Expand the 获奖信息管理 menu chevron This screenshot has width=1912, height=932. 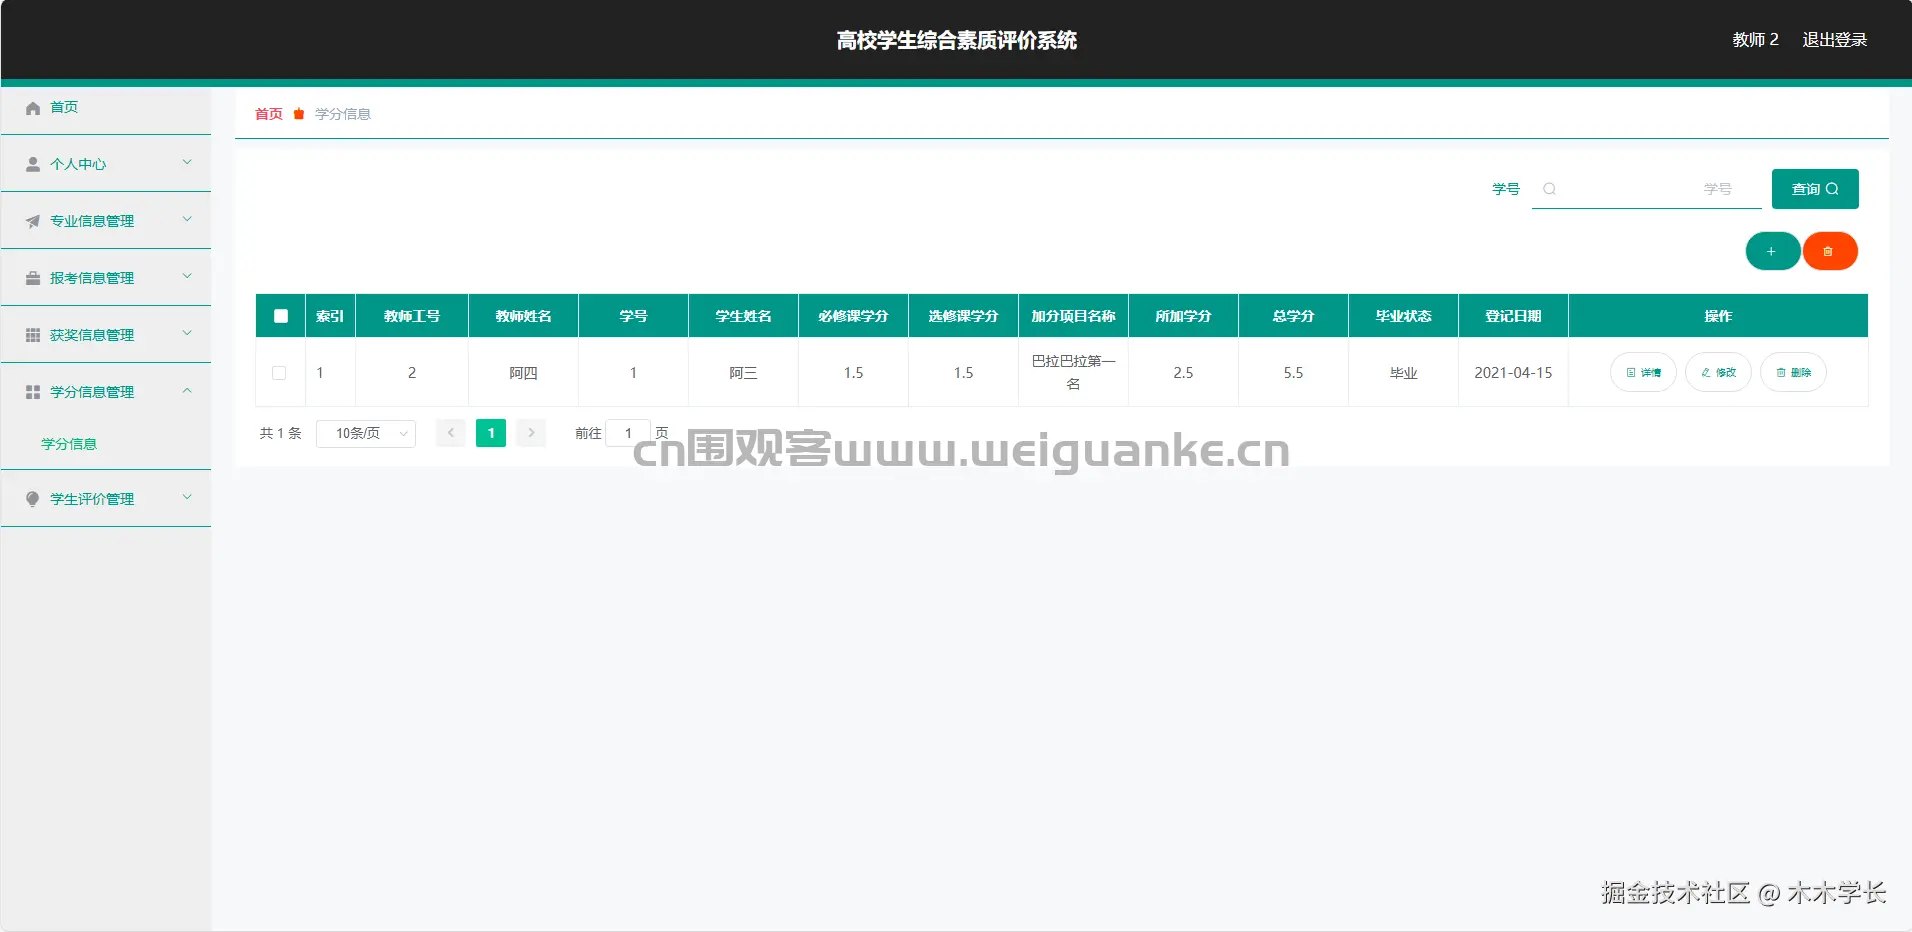click(187, 333)
